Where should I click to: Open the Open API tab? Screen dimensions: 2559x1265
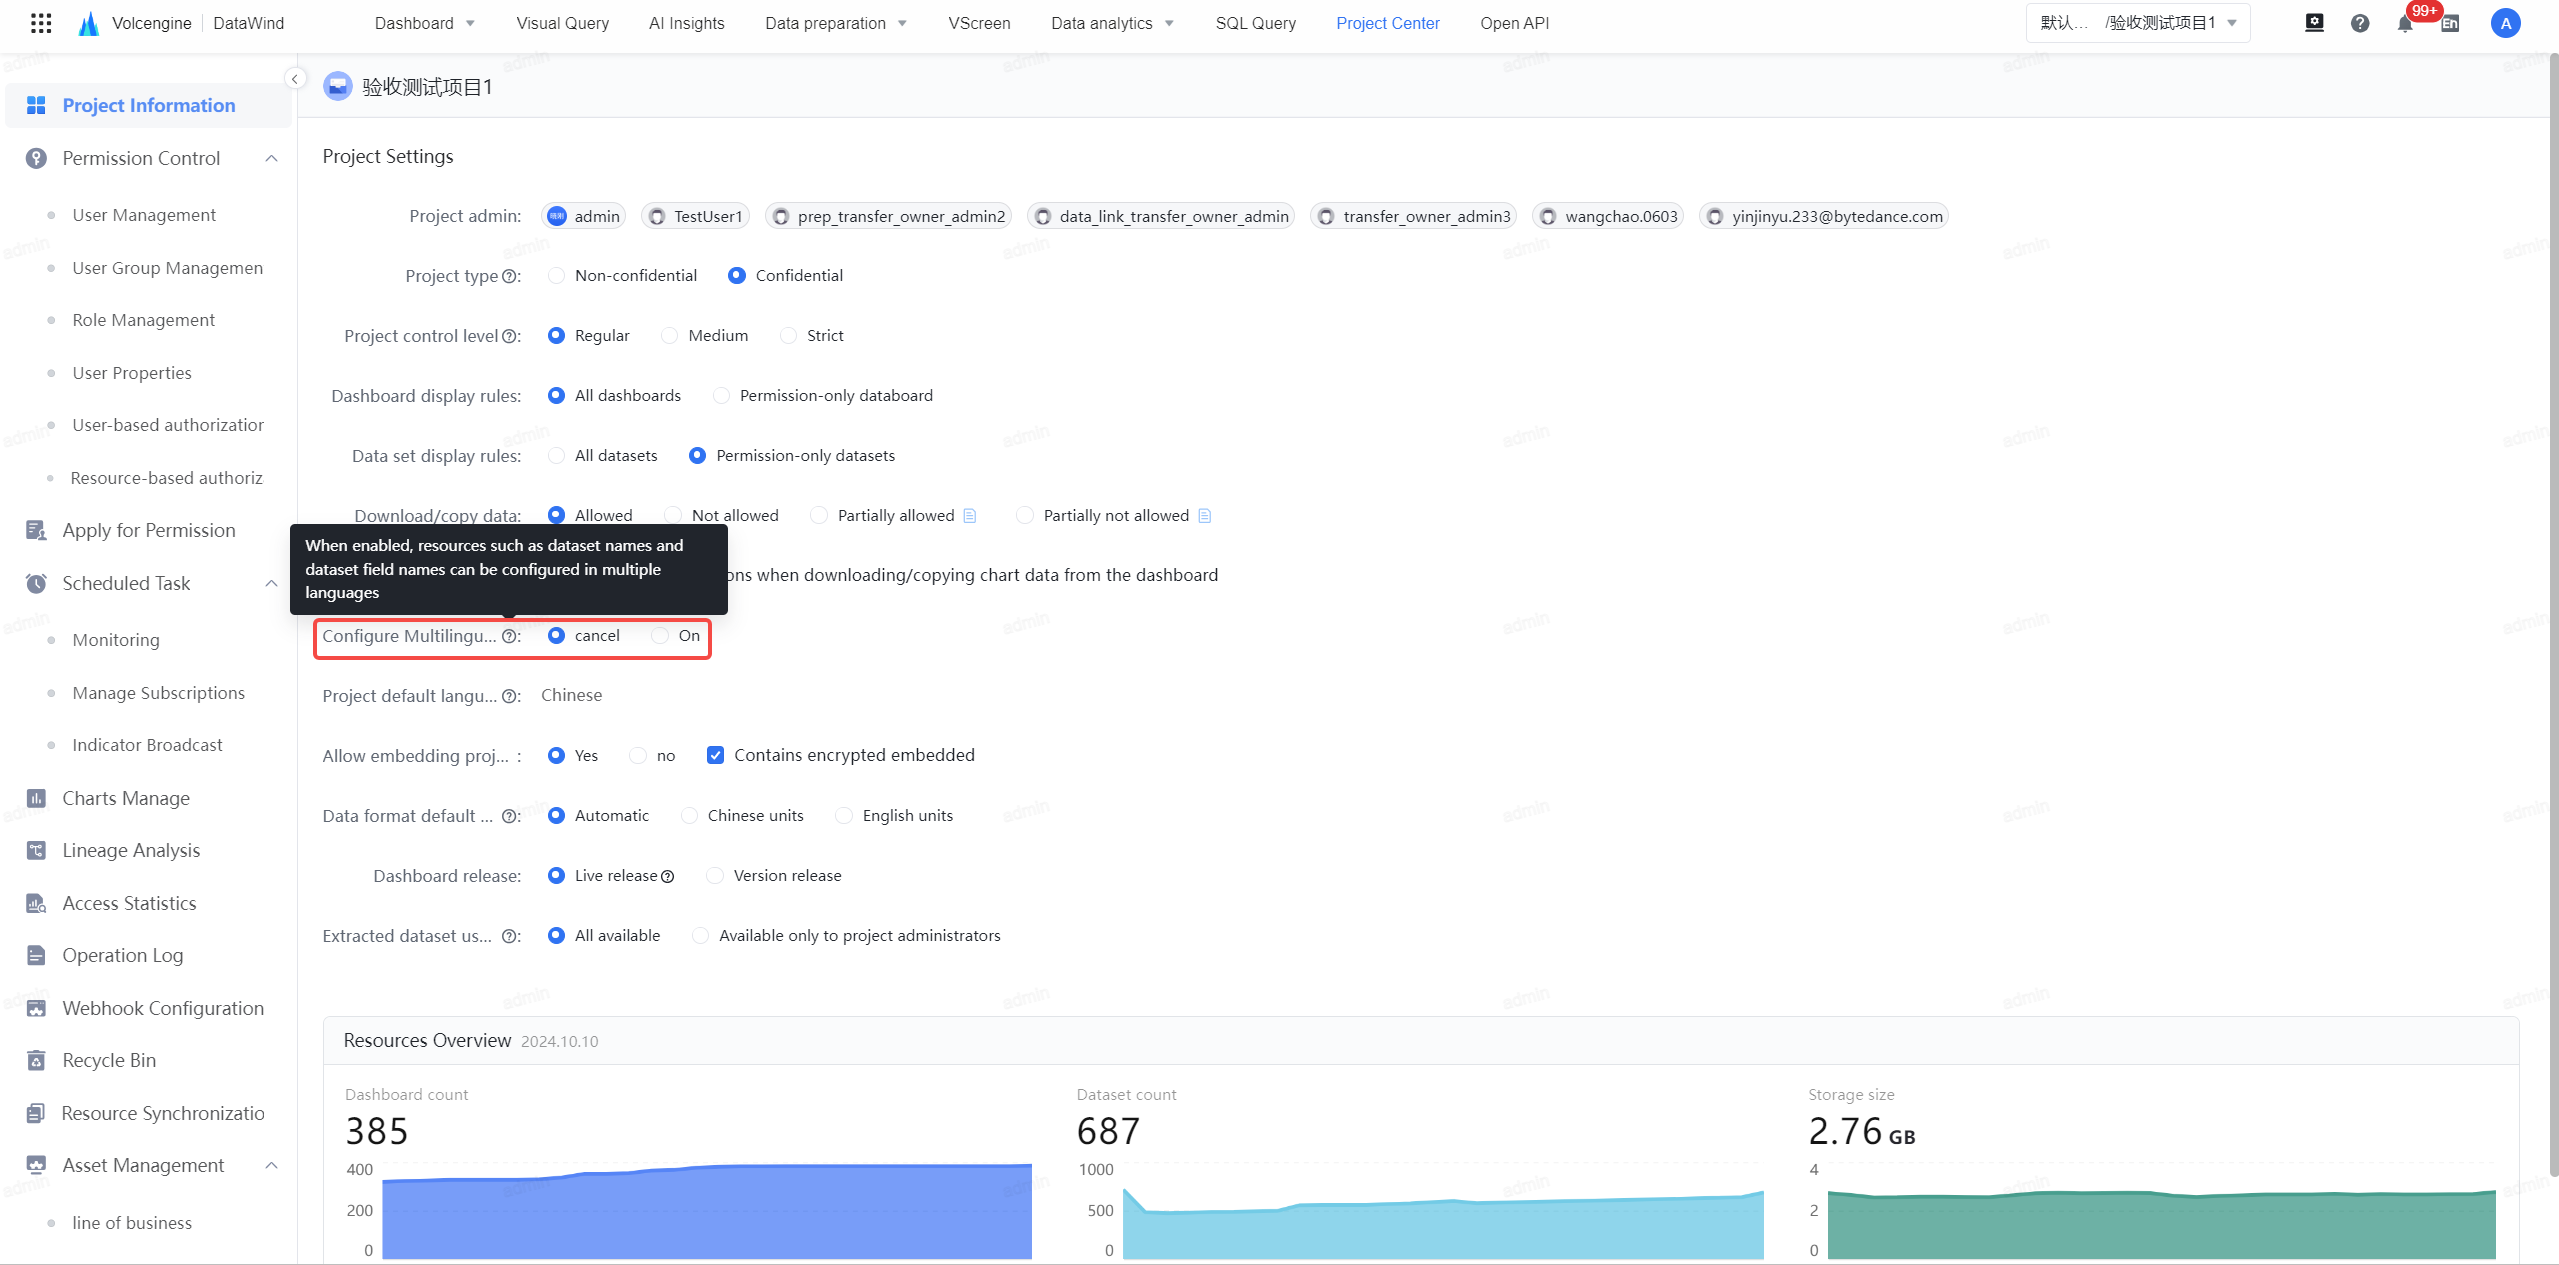pyautogui.click(x=1514, y=23)
